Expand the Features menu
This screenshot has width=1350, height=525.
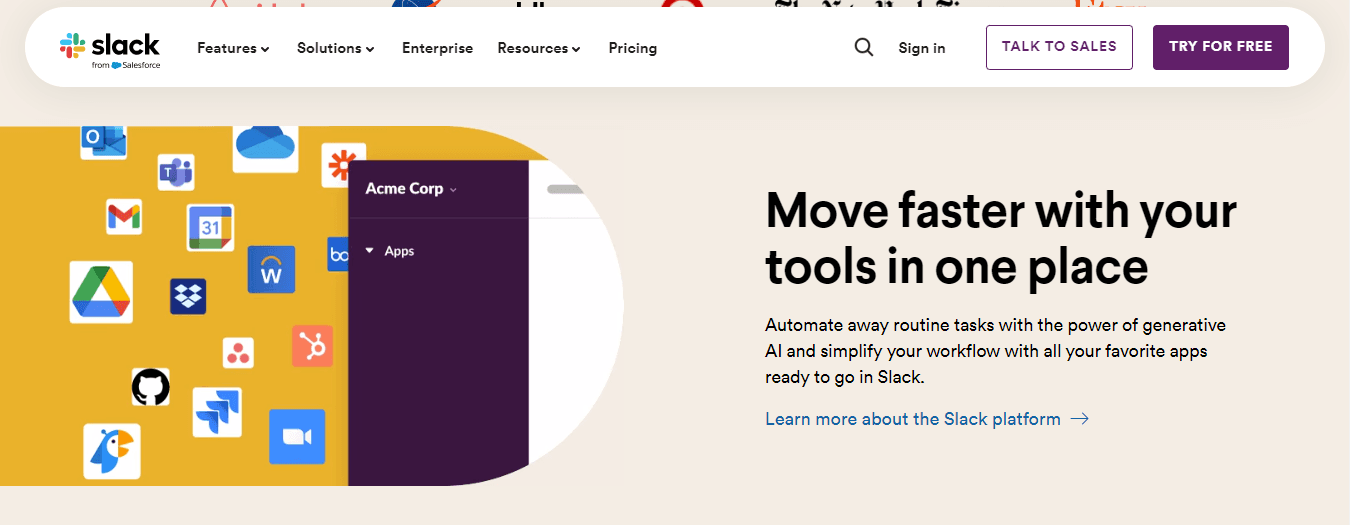coord(233,48)
